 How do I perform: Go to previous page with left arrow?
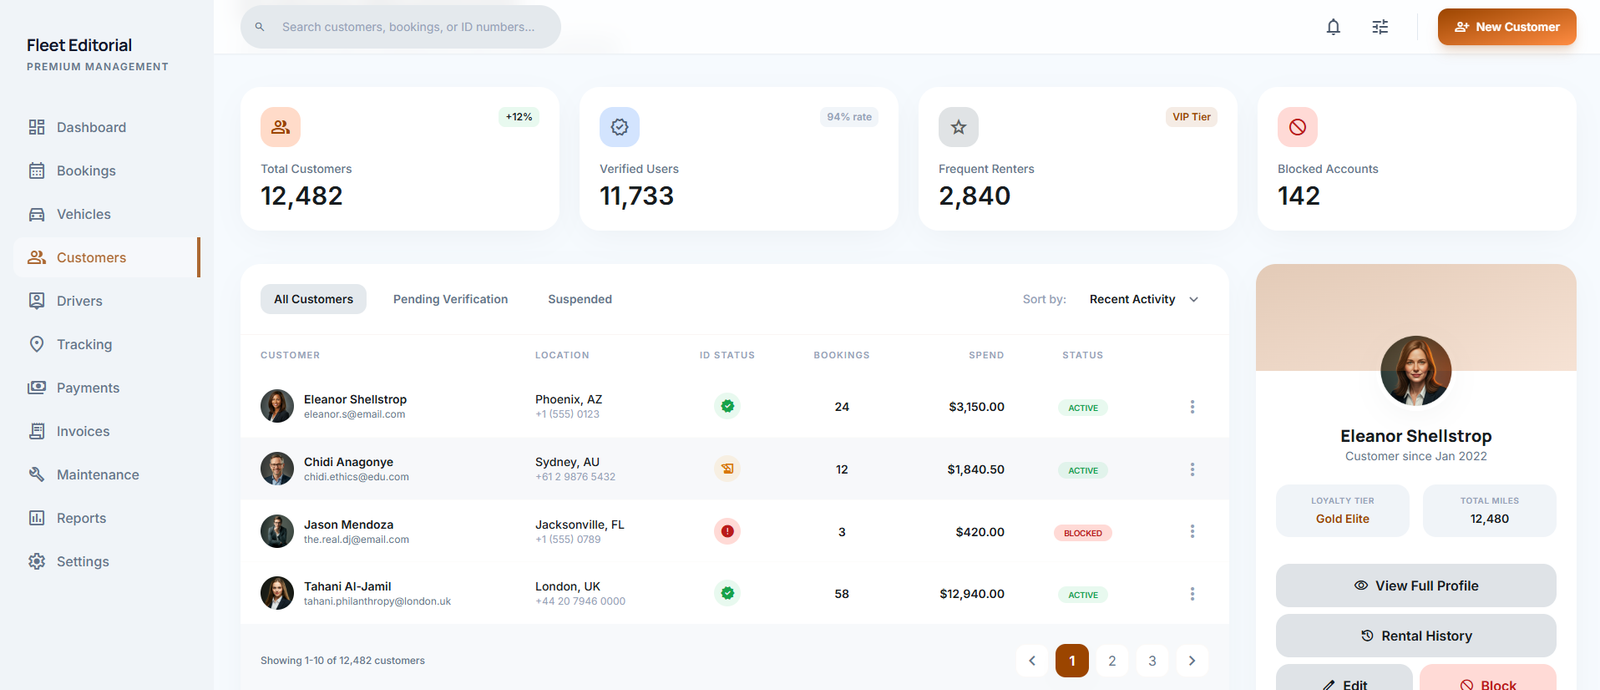(x=1032, y=660)
